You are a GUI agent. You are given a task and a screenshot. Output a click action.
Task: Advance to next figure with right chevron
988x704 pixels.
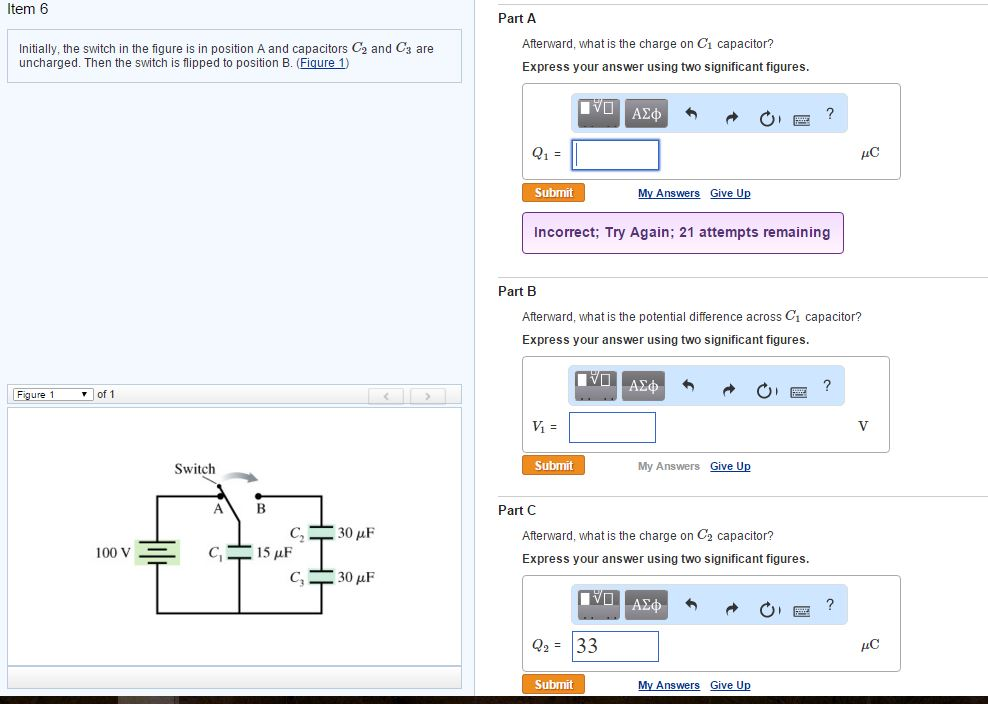pyautogui.click(x=428, y=395)
